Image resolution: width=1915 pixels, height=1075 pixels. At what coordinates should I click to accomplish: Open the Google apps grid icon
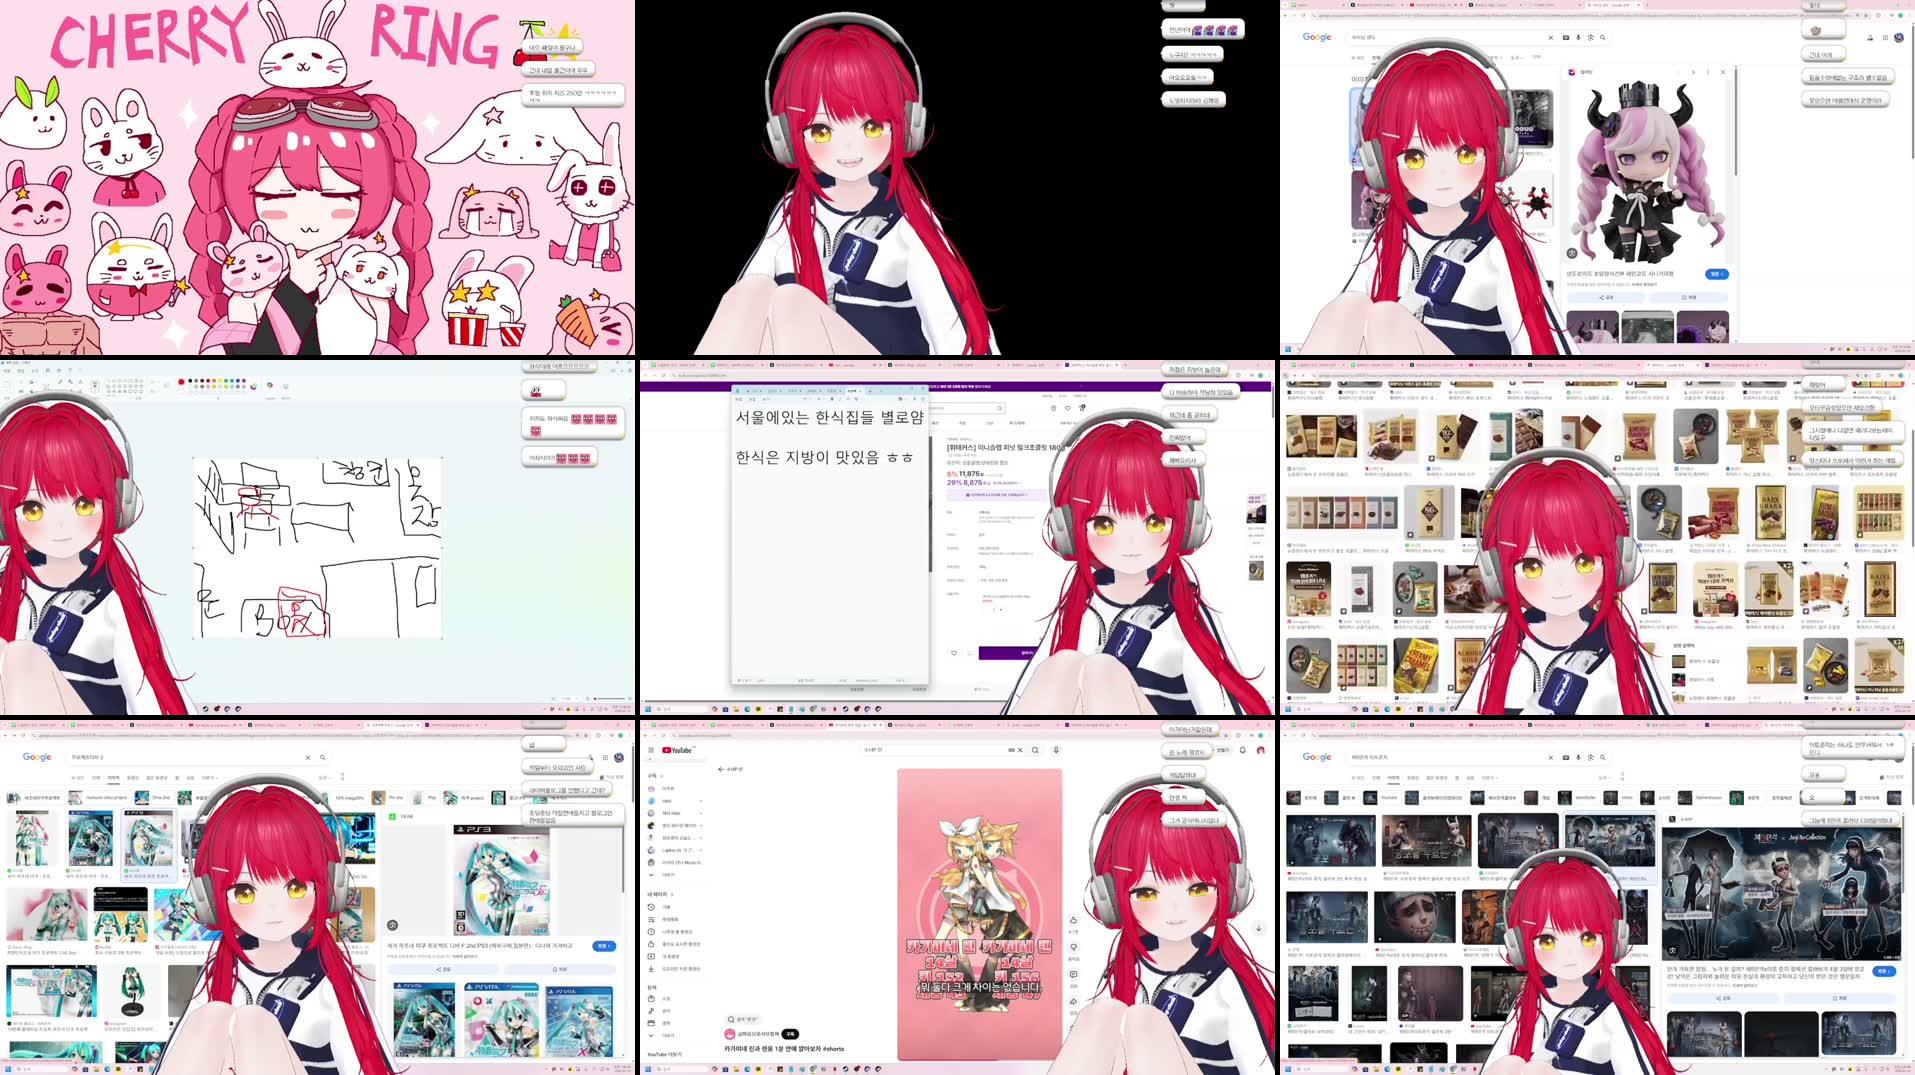(x=1885, y=38)
